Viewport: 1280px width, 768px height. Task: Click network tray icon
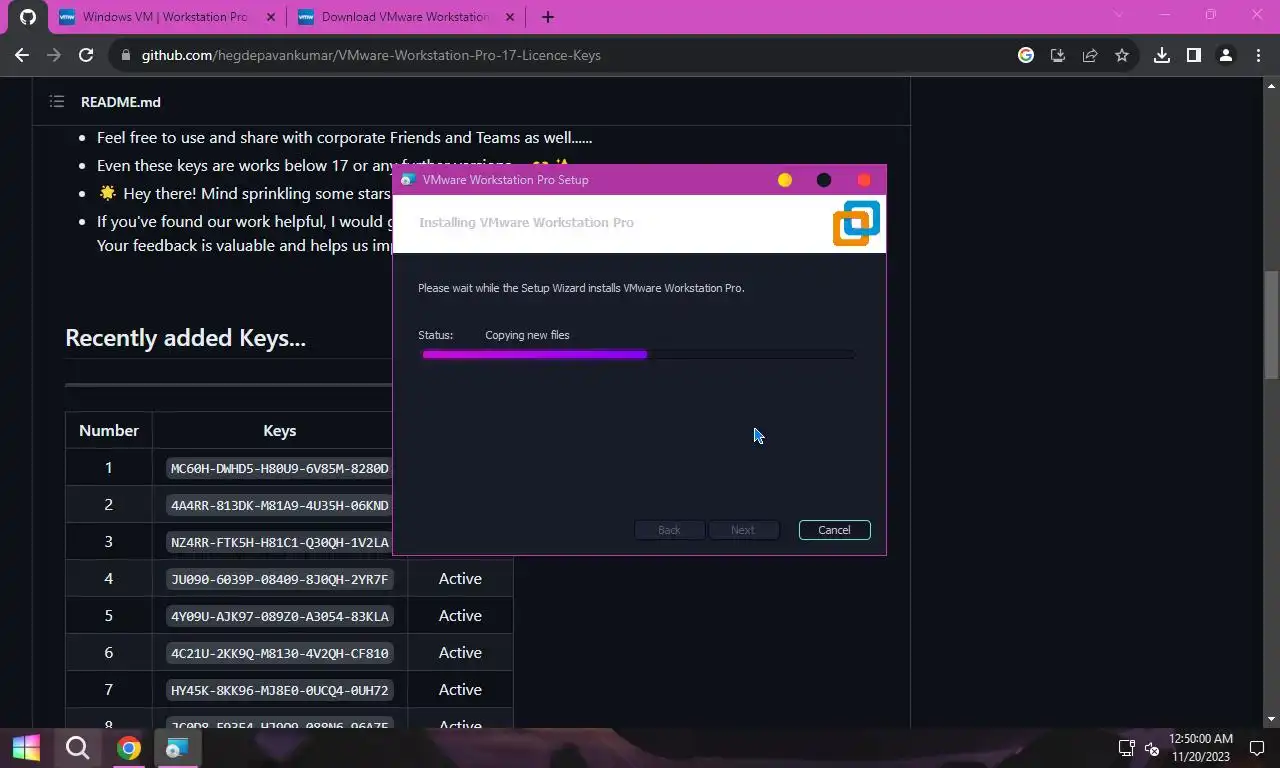click(x=1126, y=748)
